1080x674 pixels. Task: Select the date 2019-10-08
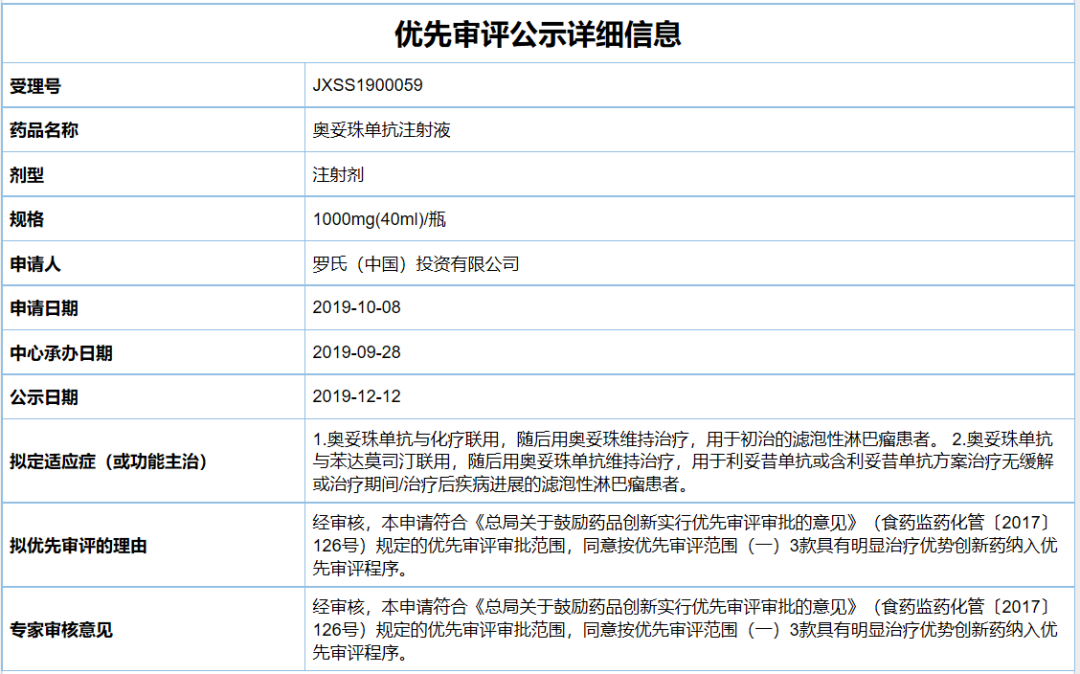click(x=357, y=308)
